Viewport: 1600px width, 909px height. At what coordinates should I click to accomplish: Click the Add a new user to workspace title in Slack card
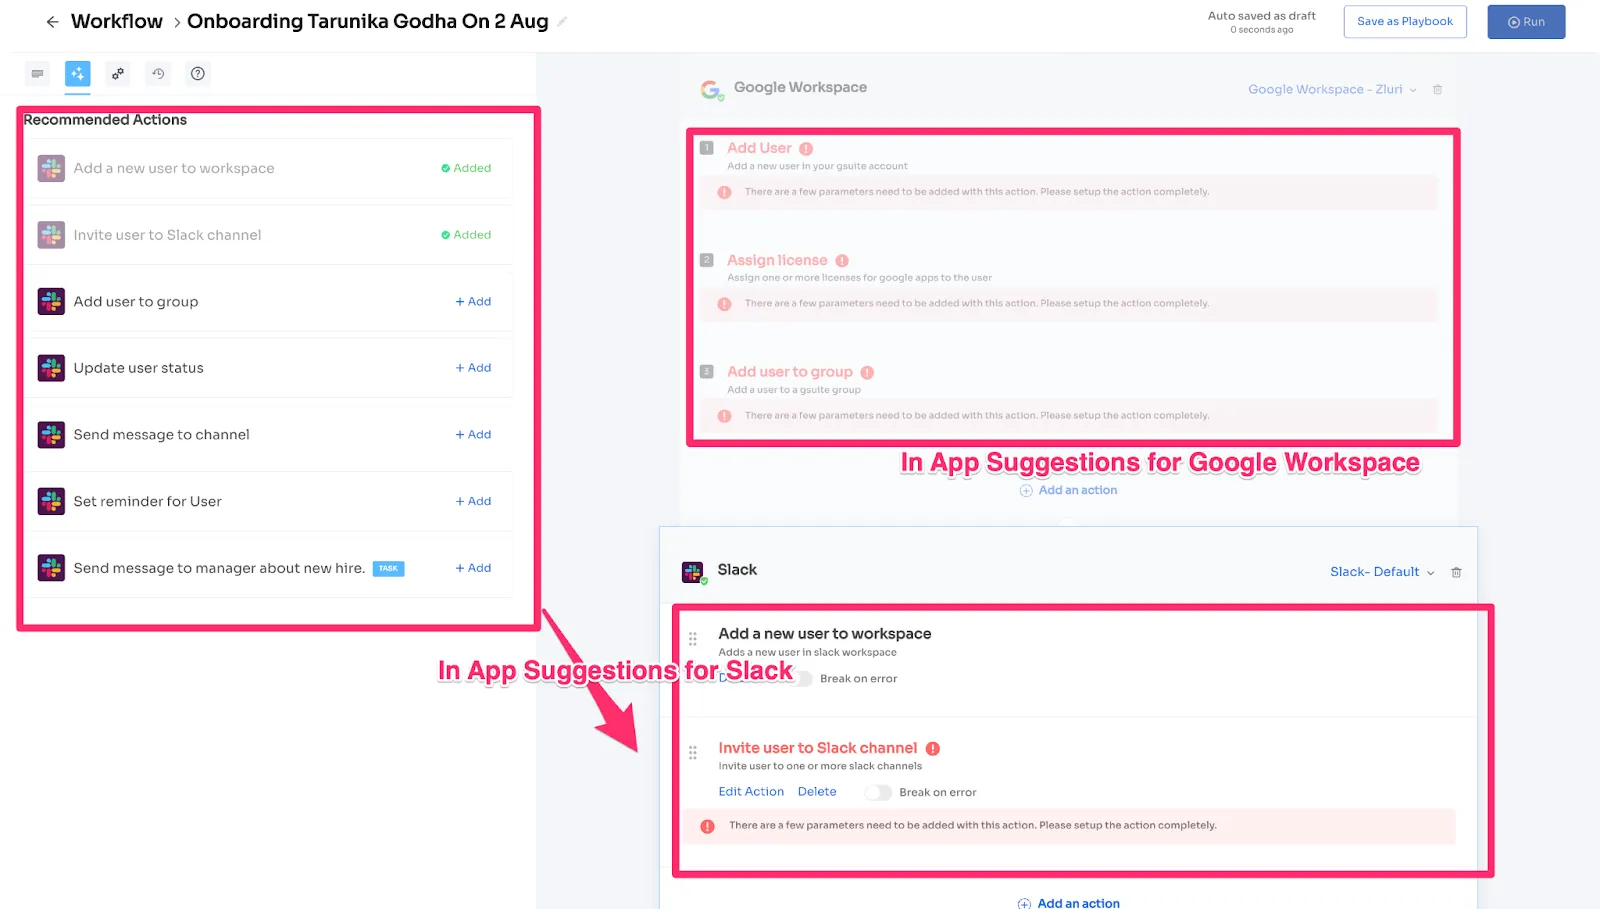tap(825, 633)
